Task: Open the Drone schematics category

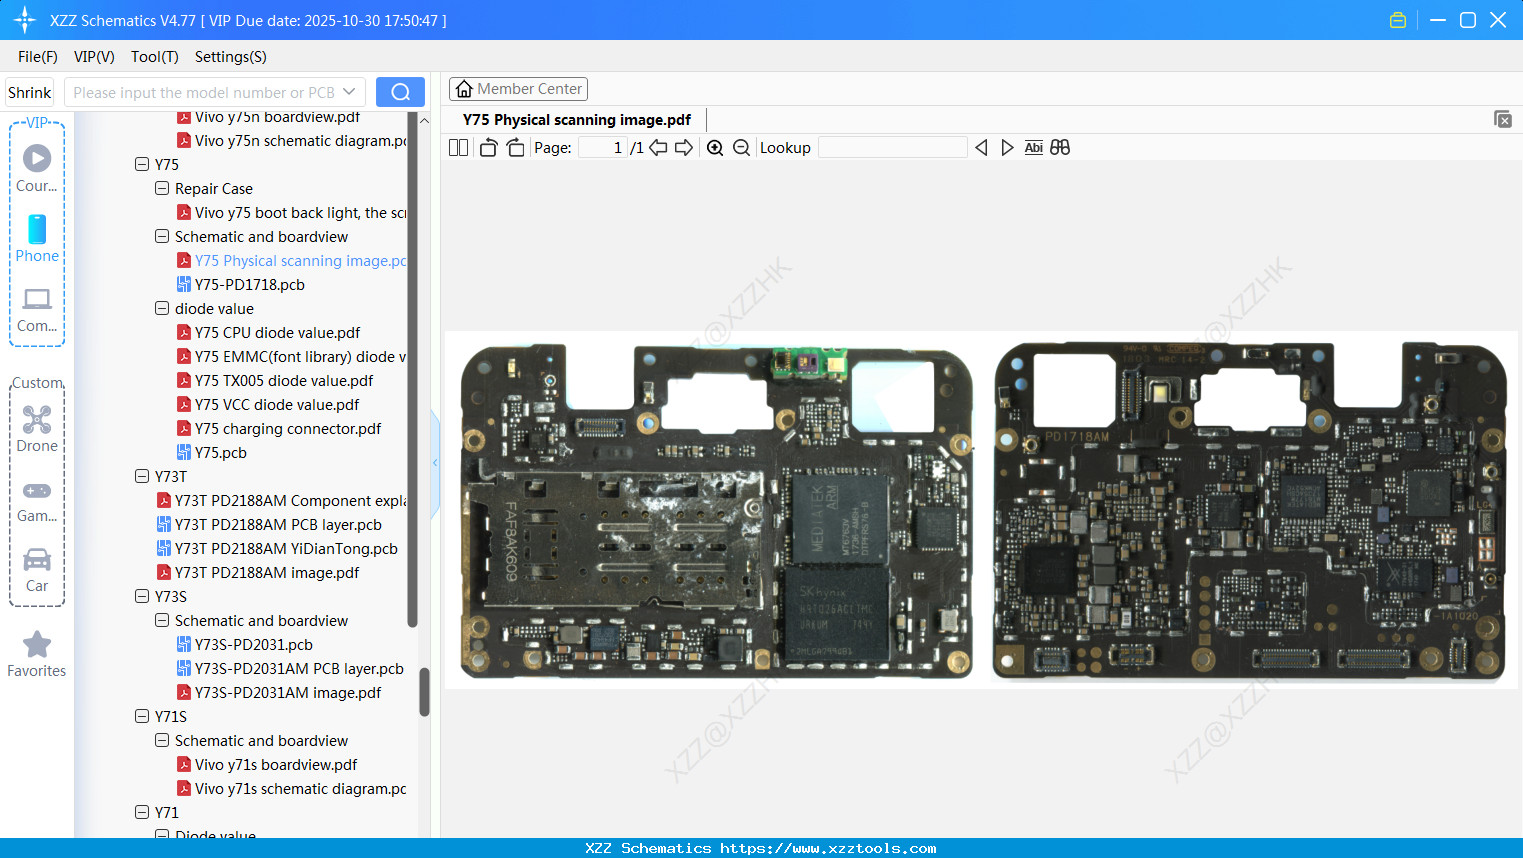Action: (37, 428)
